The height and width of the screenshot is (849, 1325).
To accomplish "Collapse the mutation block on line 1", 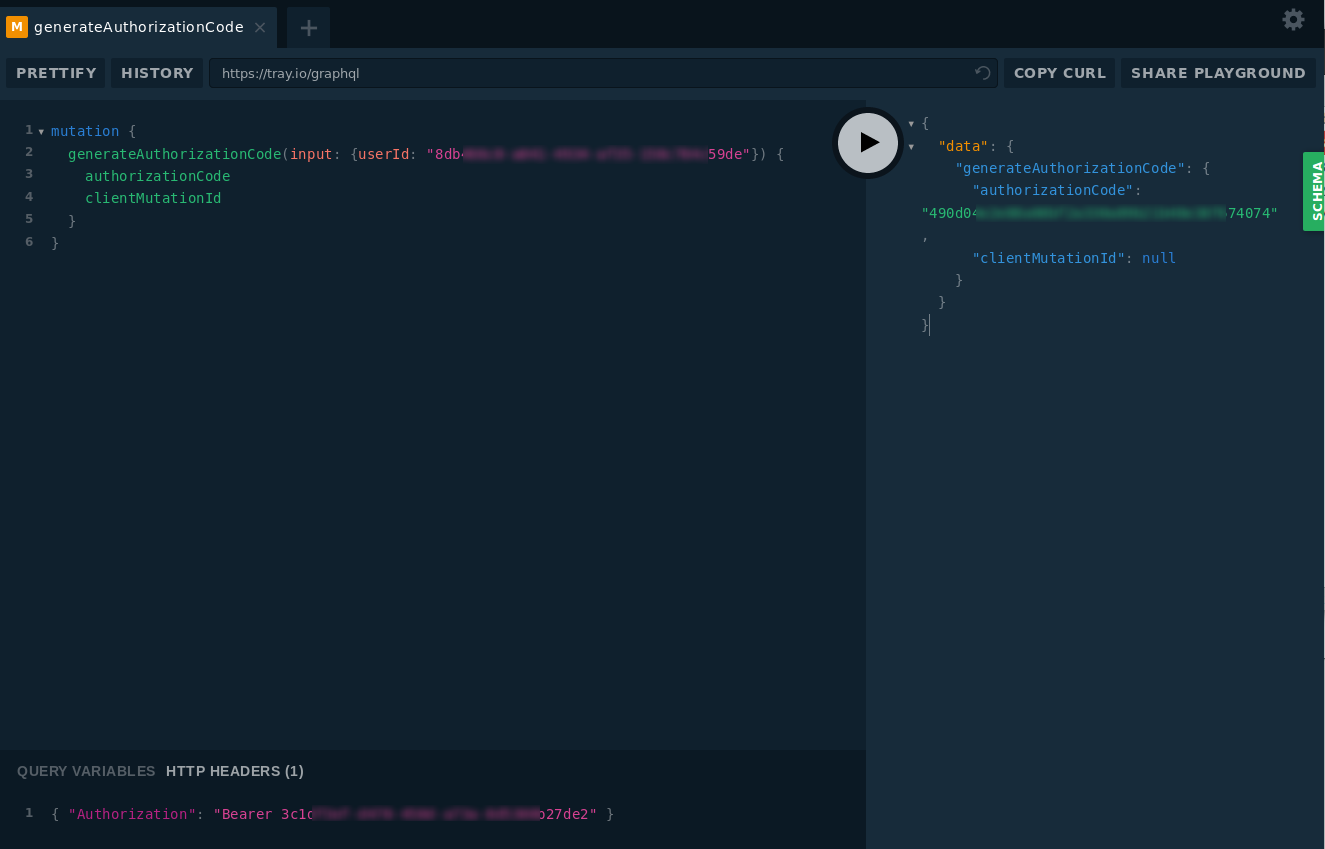I will [x=41, y=132].
